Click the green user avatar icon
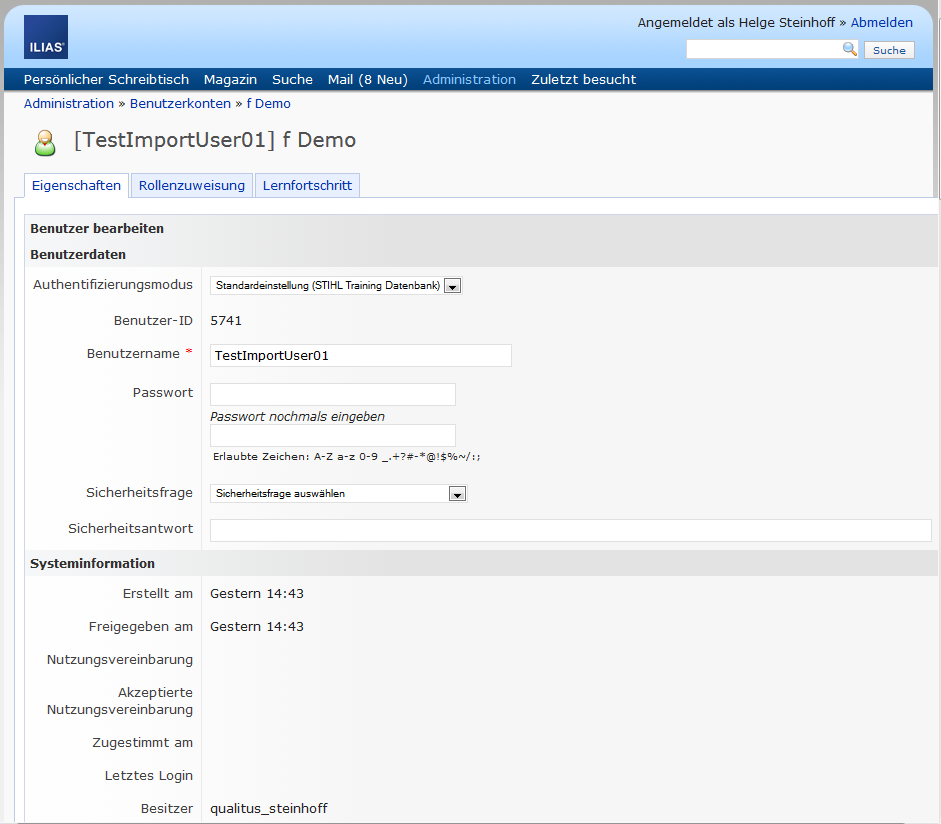Viewport: 941px width, 824px height. point(45,143)
